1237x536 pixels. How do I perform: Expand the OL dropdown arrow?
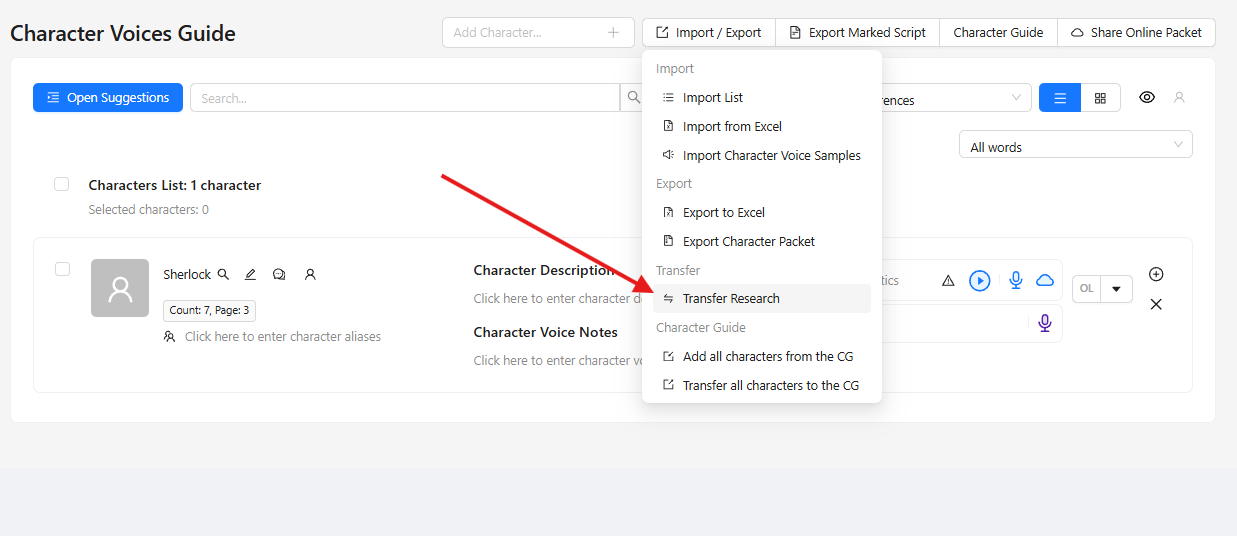click(x=1116, y=289)
